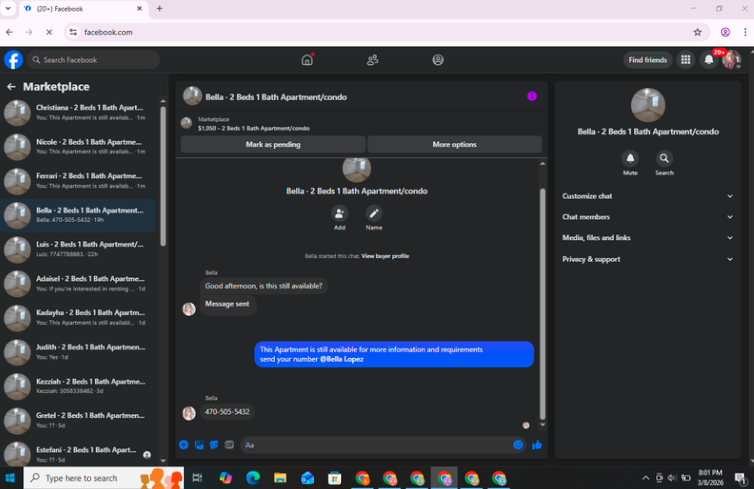The width and height of the screenshot is (754, 489).
Task: Open the profile circle icon in top navigation
Action: [438, 60]
